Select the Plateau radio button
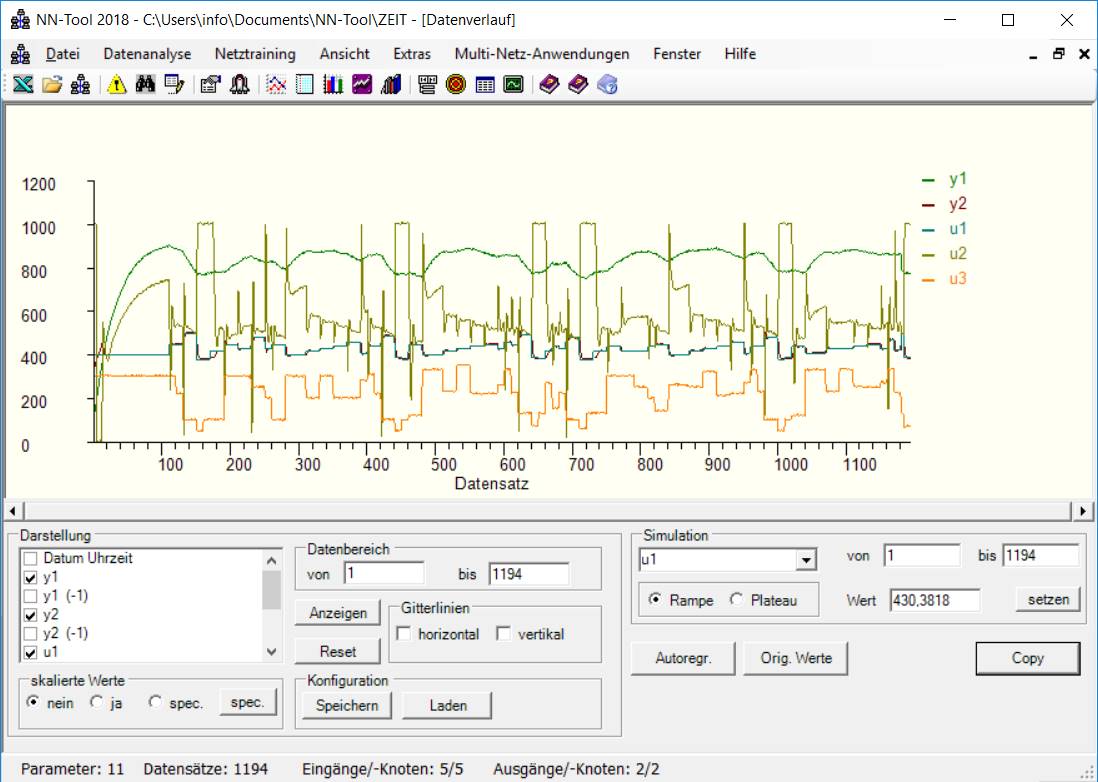The image size is (1098, 782). coord(737,600)
